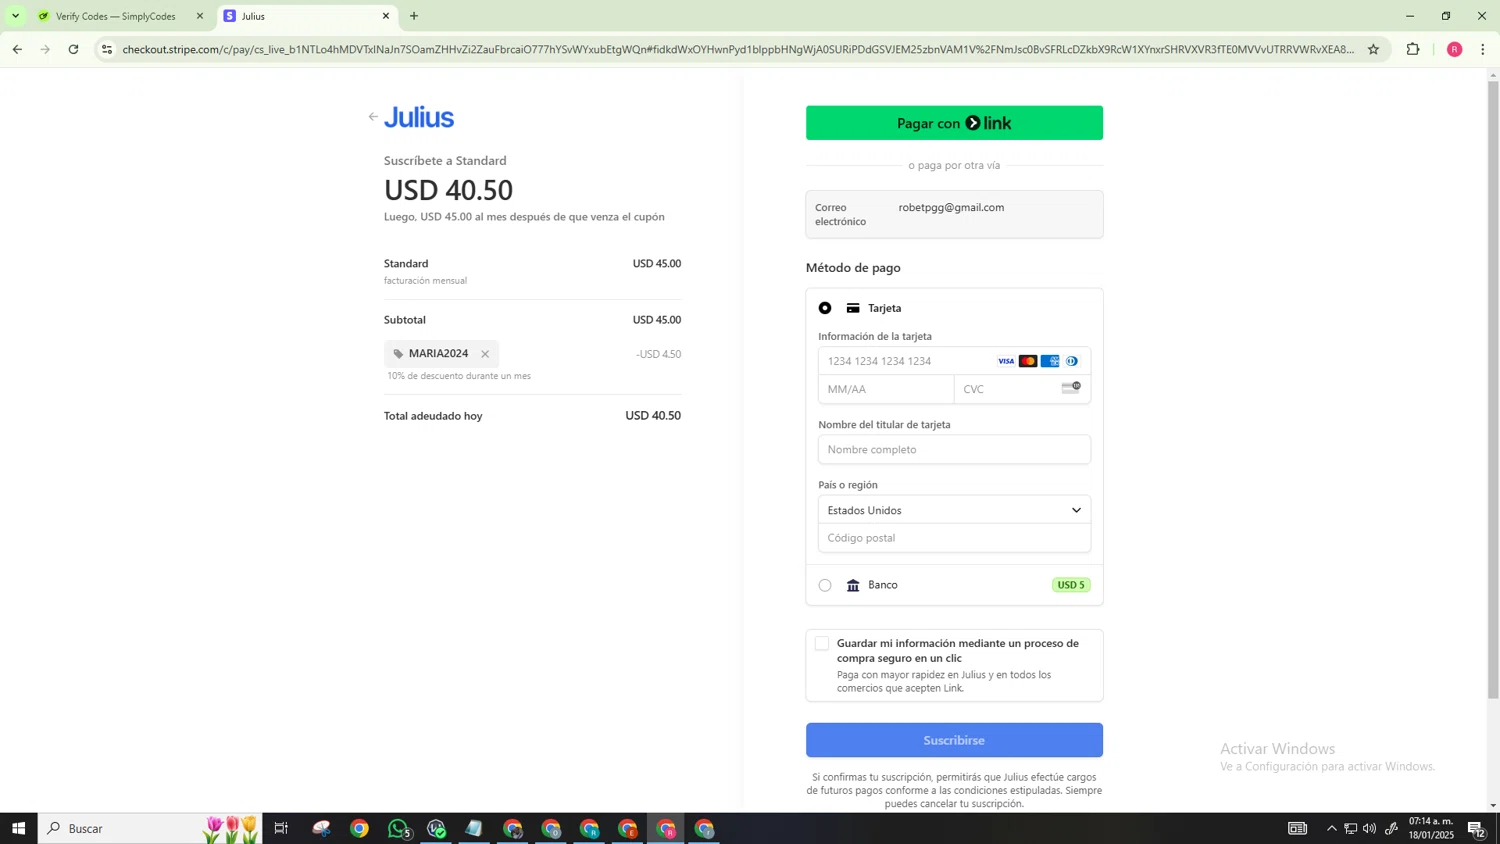Switch to the Verify Codes — SimplyCodes tab

tap(115, 16)
